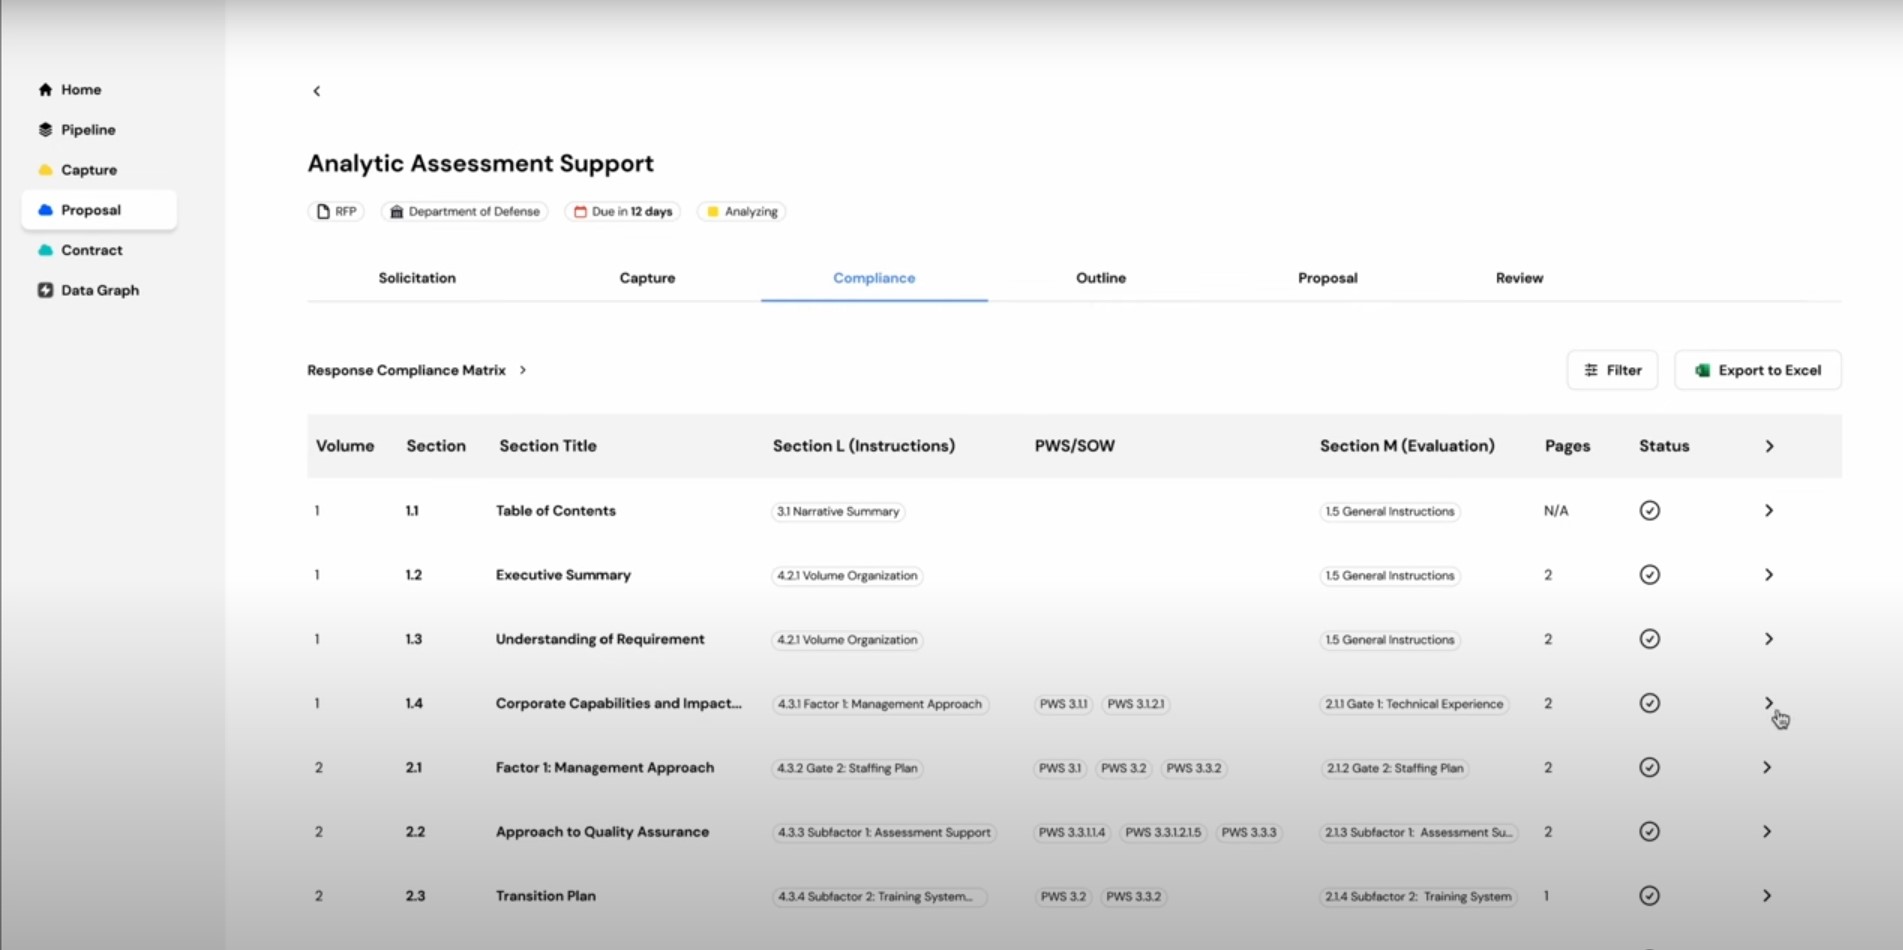Switch to the Review tab
This screenshot has width=1903, height=950.
(x=1519, y=278)
